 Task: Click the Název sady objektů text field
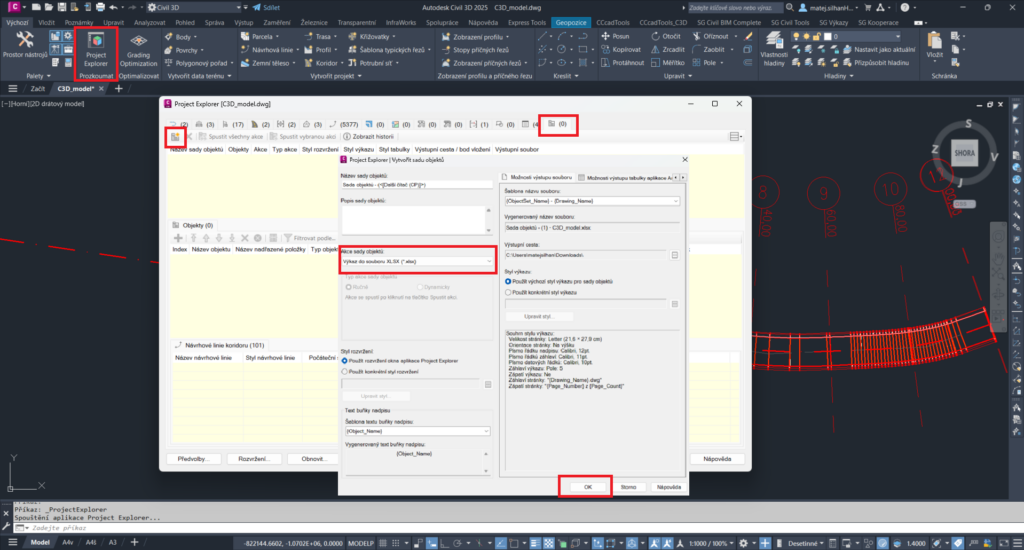click(x=416, y=184)
